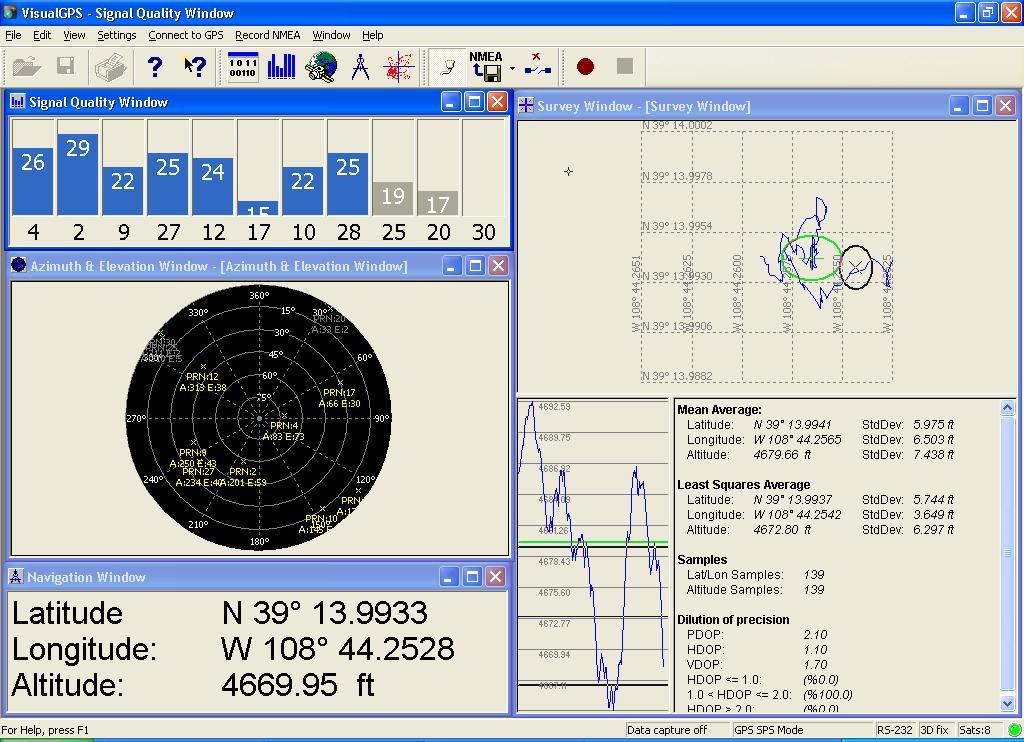Click the Navigation Window title icon
The width and height of the screenshot is (1024, 742).
point(16,576)
